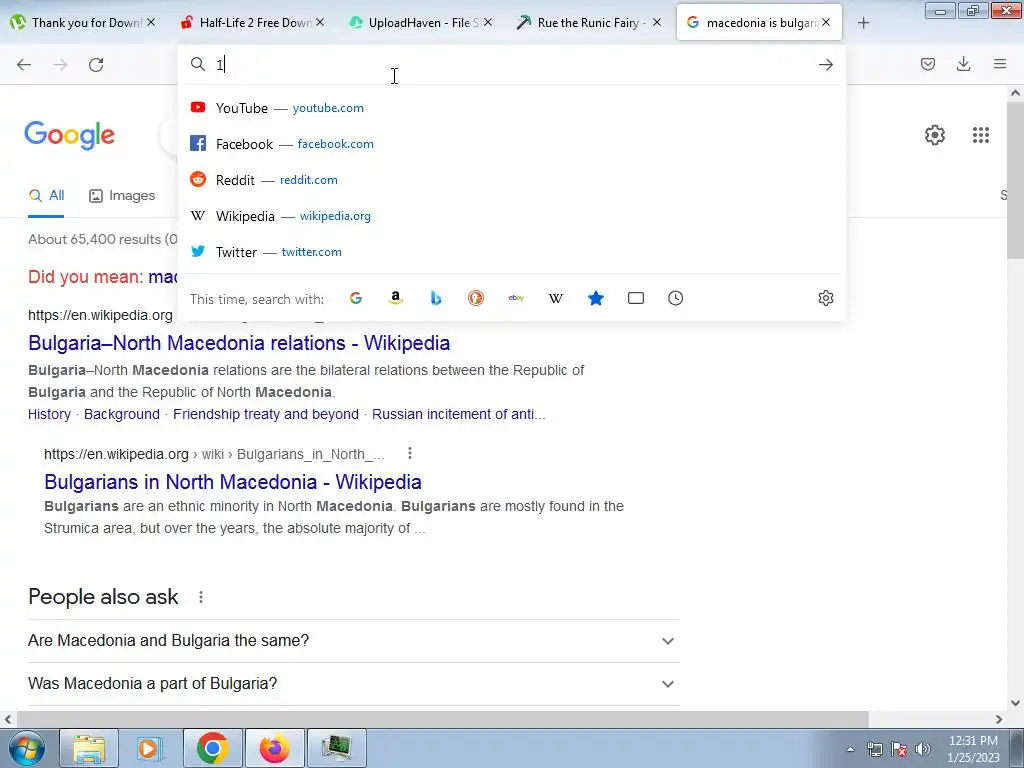Click the volume icon in system tray
Image resolution: width=1024 pixels, height=768 pixels.
[922, 749]
